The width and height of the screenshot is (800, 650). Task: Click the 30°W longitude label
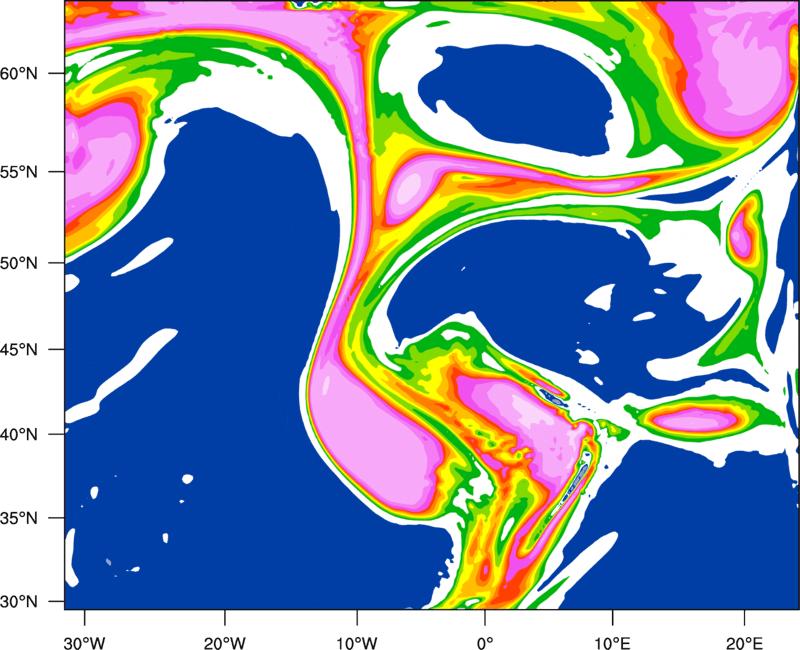[85, 631]
